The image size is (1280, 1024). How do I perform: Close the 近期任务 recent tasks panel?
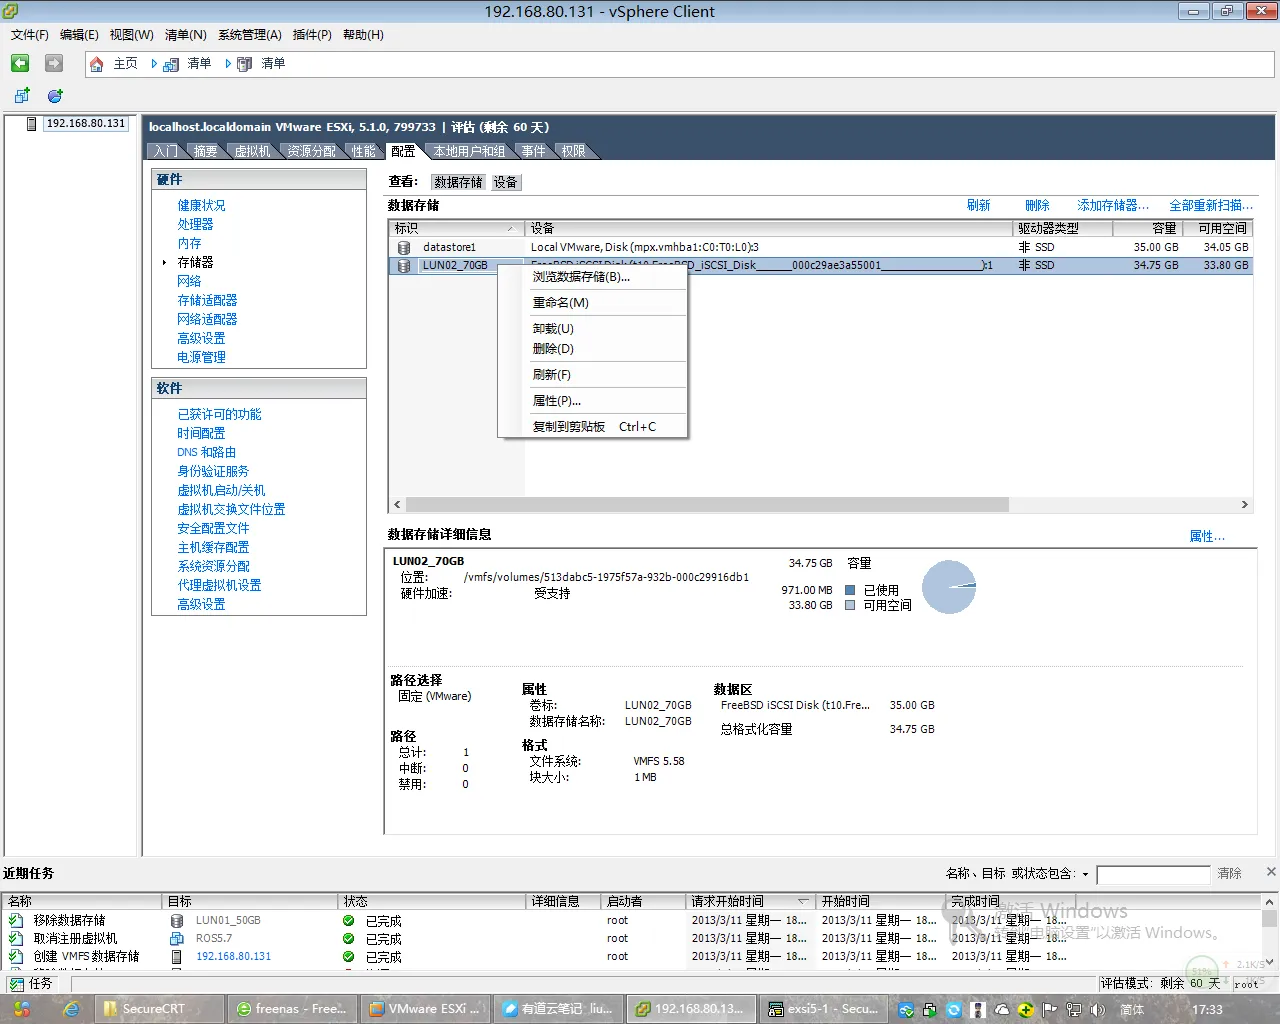pos(1271,872)
